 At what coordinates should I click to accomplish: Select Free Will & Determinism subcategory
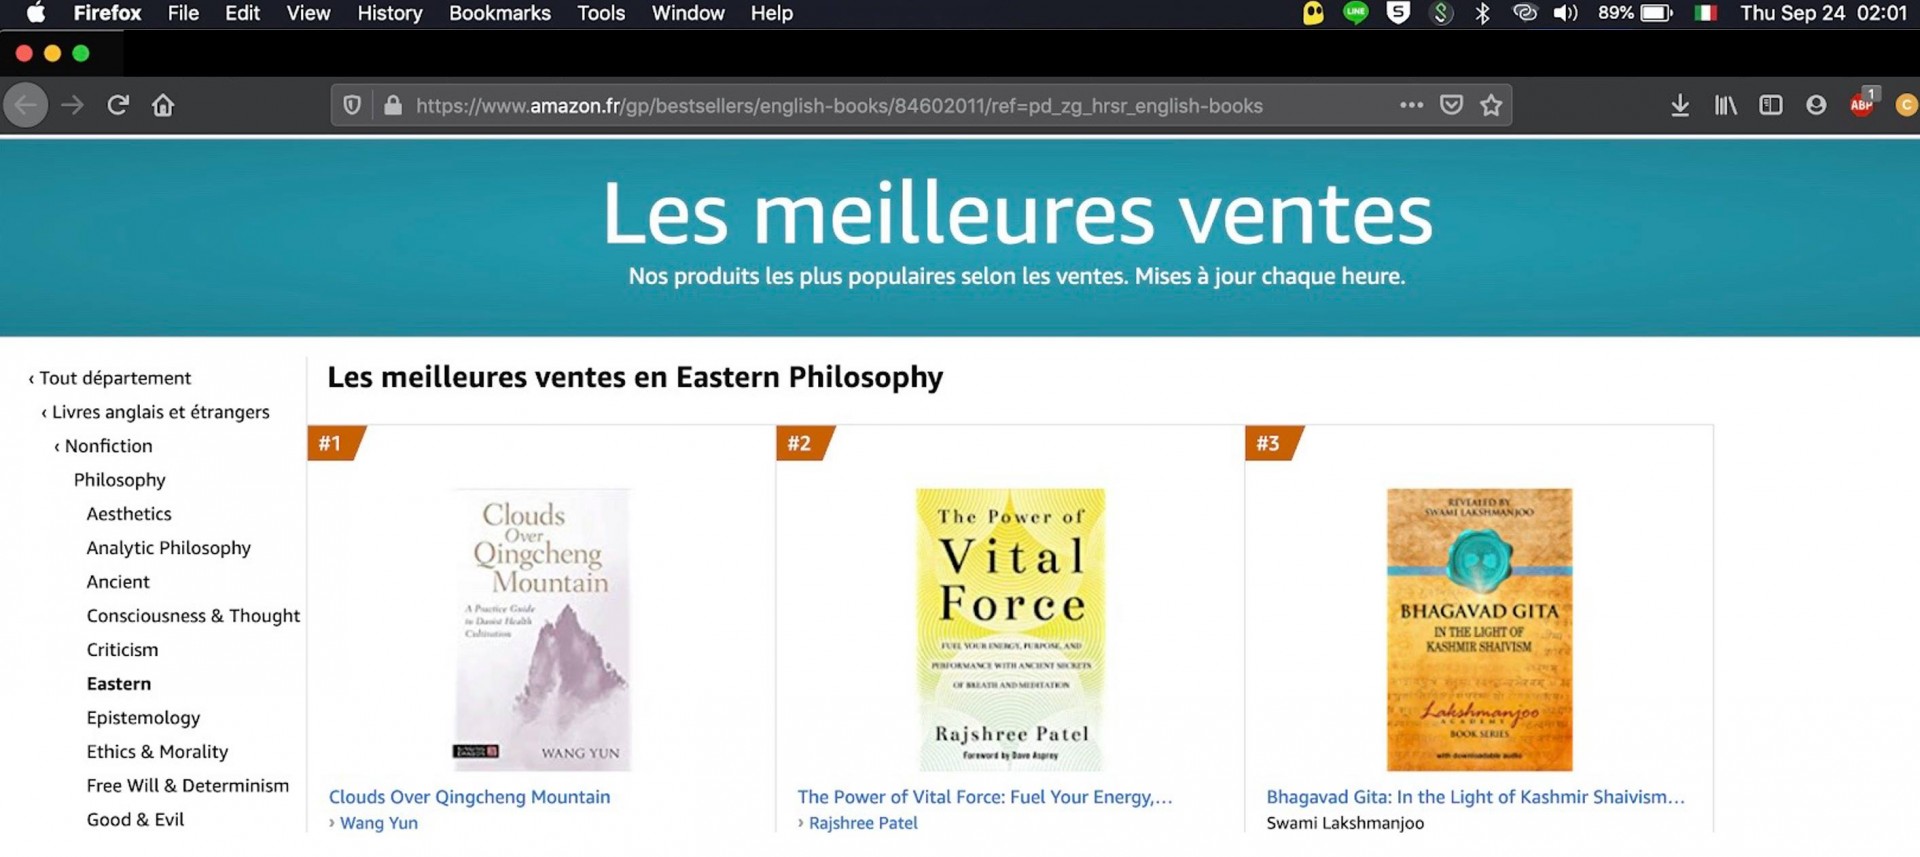pos(188,786)
